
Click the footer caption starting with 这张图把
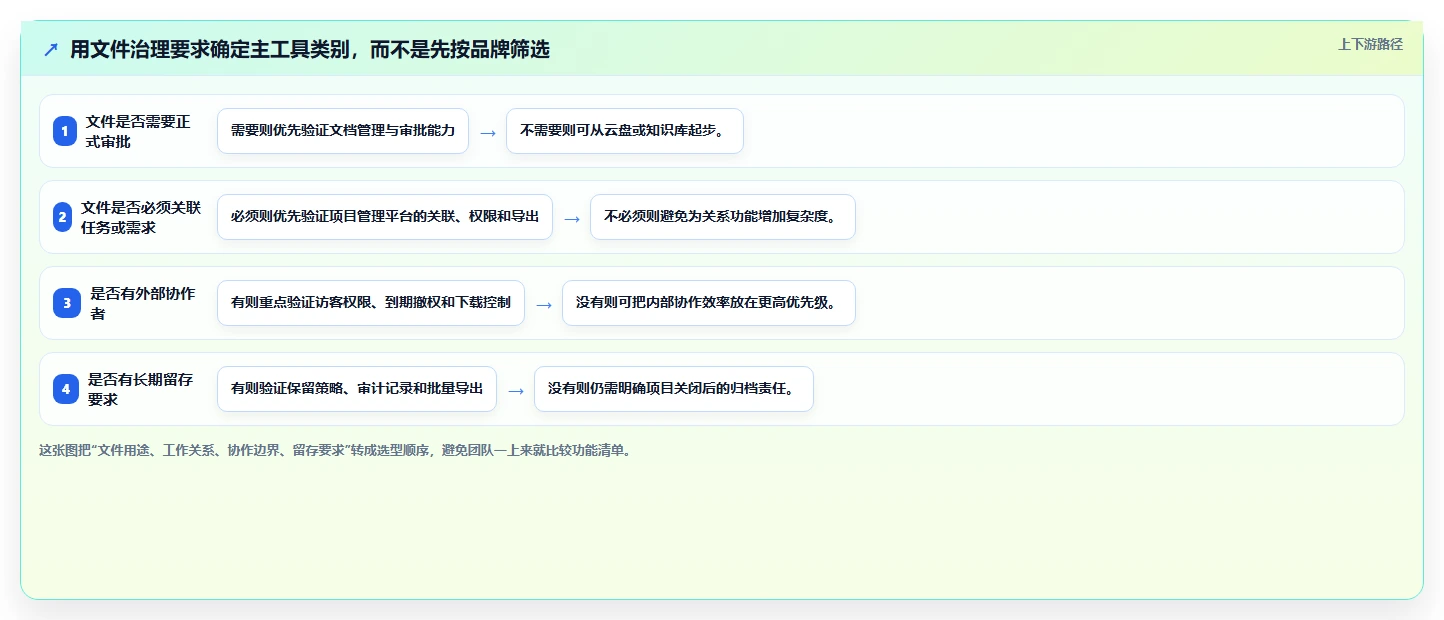335,450
